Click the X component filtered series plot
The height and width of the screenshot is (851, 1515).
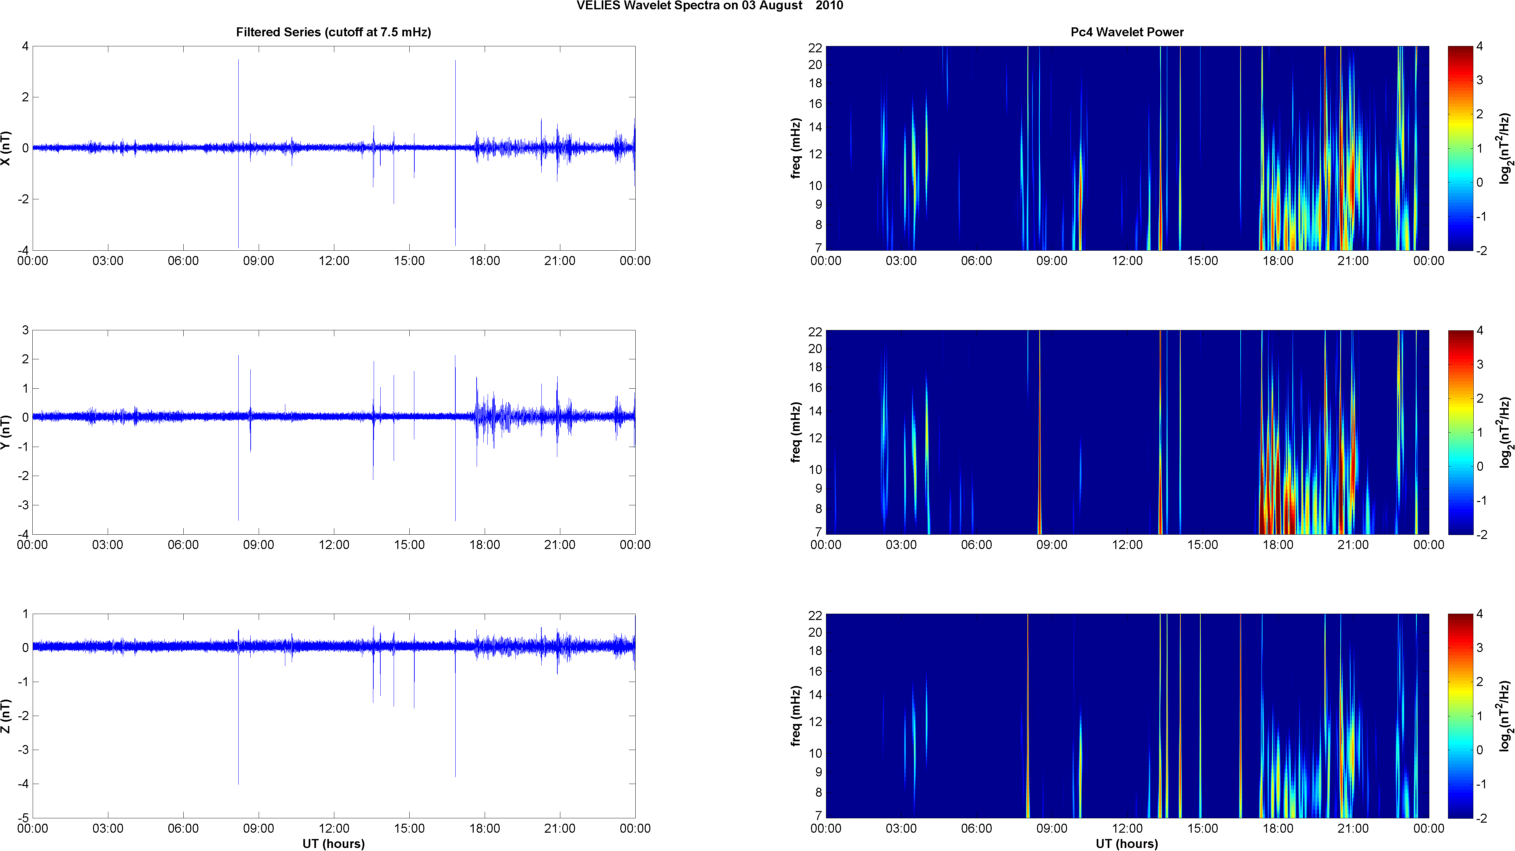coord(334,148)
